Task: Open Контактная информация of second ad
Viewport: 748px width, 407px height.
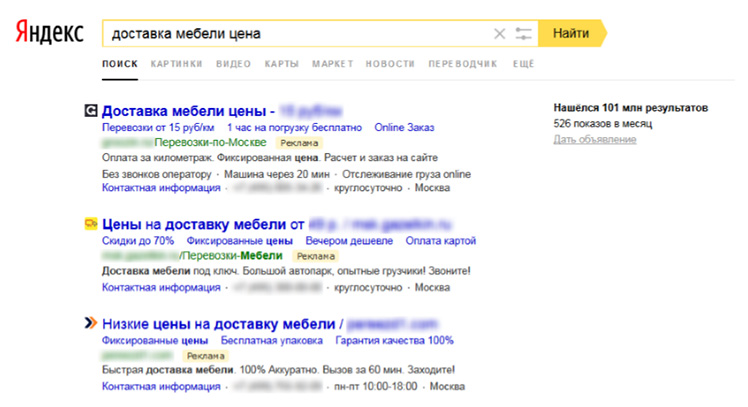Action: point(161,287)
